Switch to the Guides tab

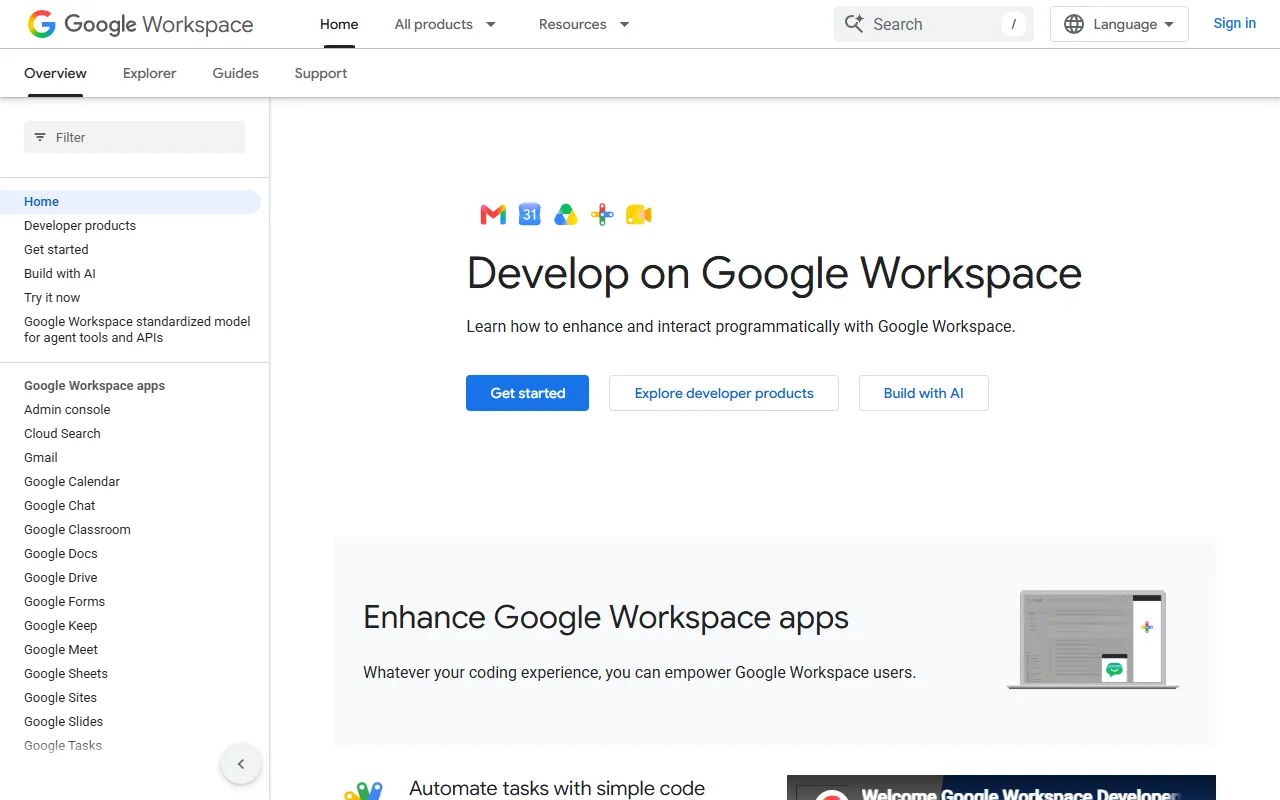(x=236, y=73)
